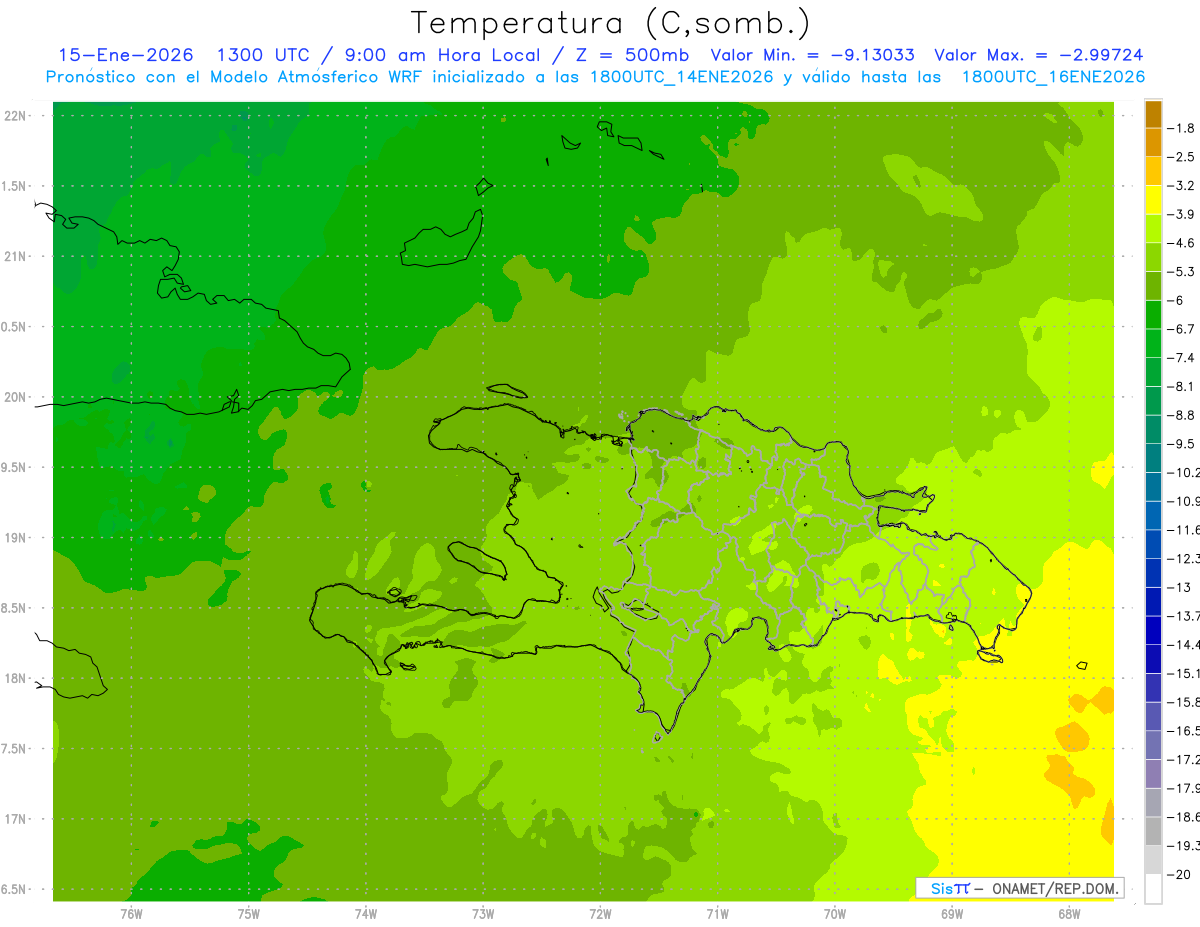
Task: Click 'Valor Min. = -9.13033' text
Action: 812,55
